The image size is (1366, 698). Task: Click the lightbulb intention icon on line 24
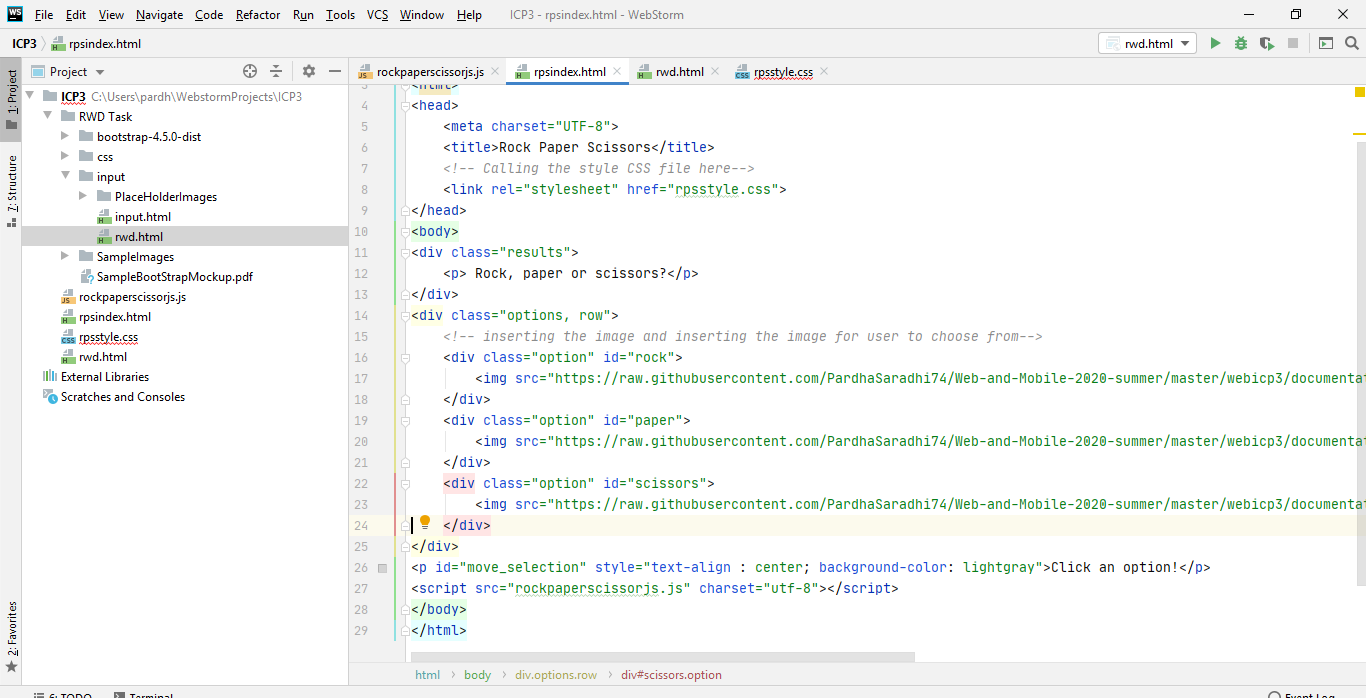(x=424, y=522)
